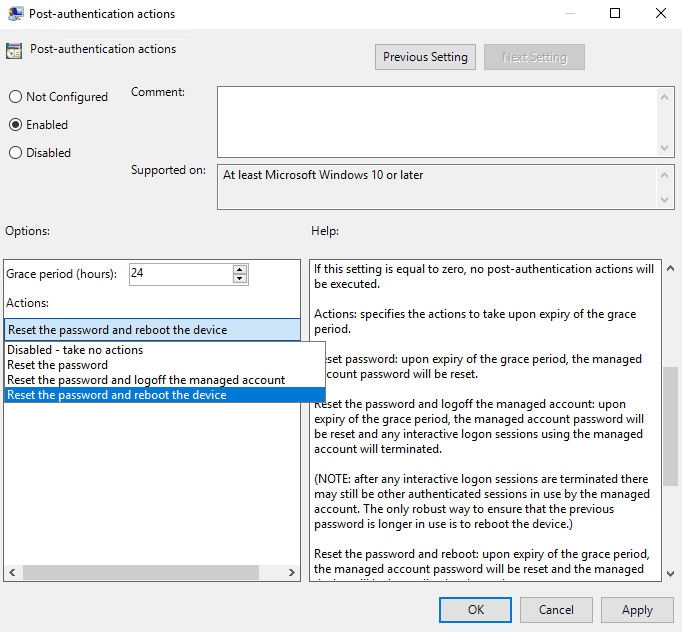Open the Actions combo box
Screen dimensions: 682x632
click(x=151, y=330)
